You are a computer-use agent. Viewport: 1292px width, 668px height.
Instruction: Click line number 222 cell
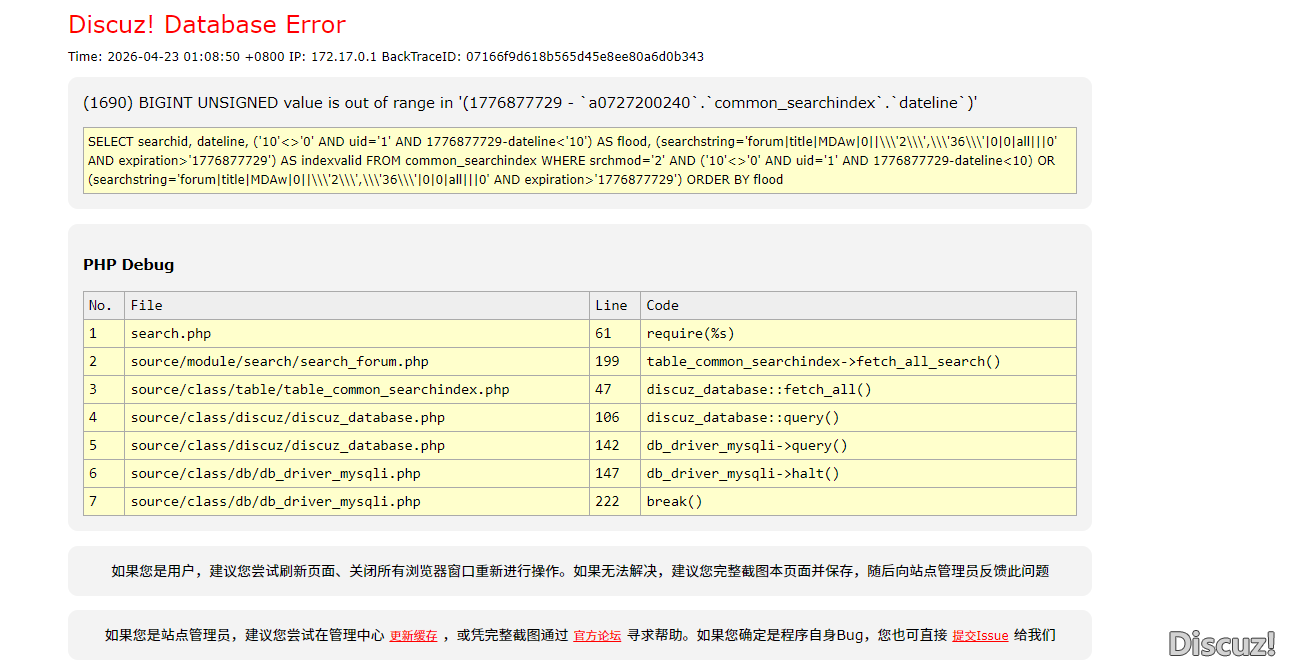(x=607, y=501)
